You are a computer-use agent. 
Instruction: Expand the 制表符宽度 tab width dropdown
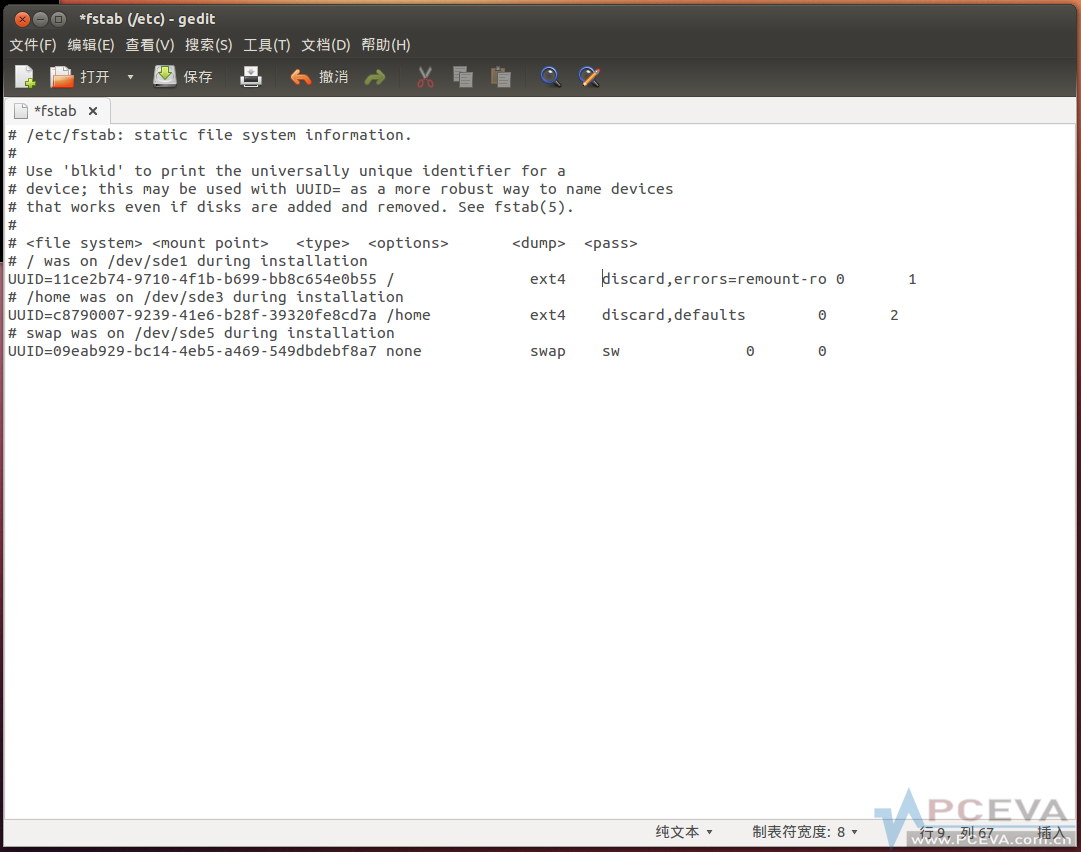click(805, 832)
